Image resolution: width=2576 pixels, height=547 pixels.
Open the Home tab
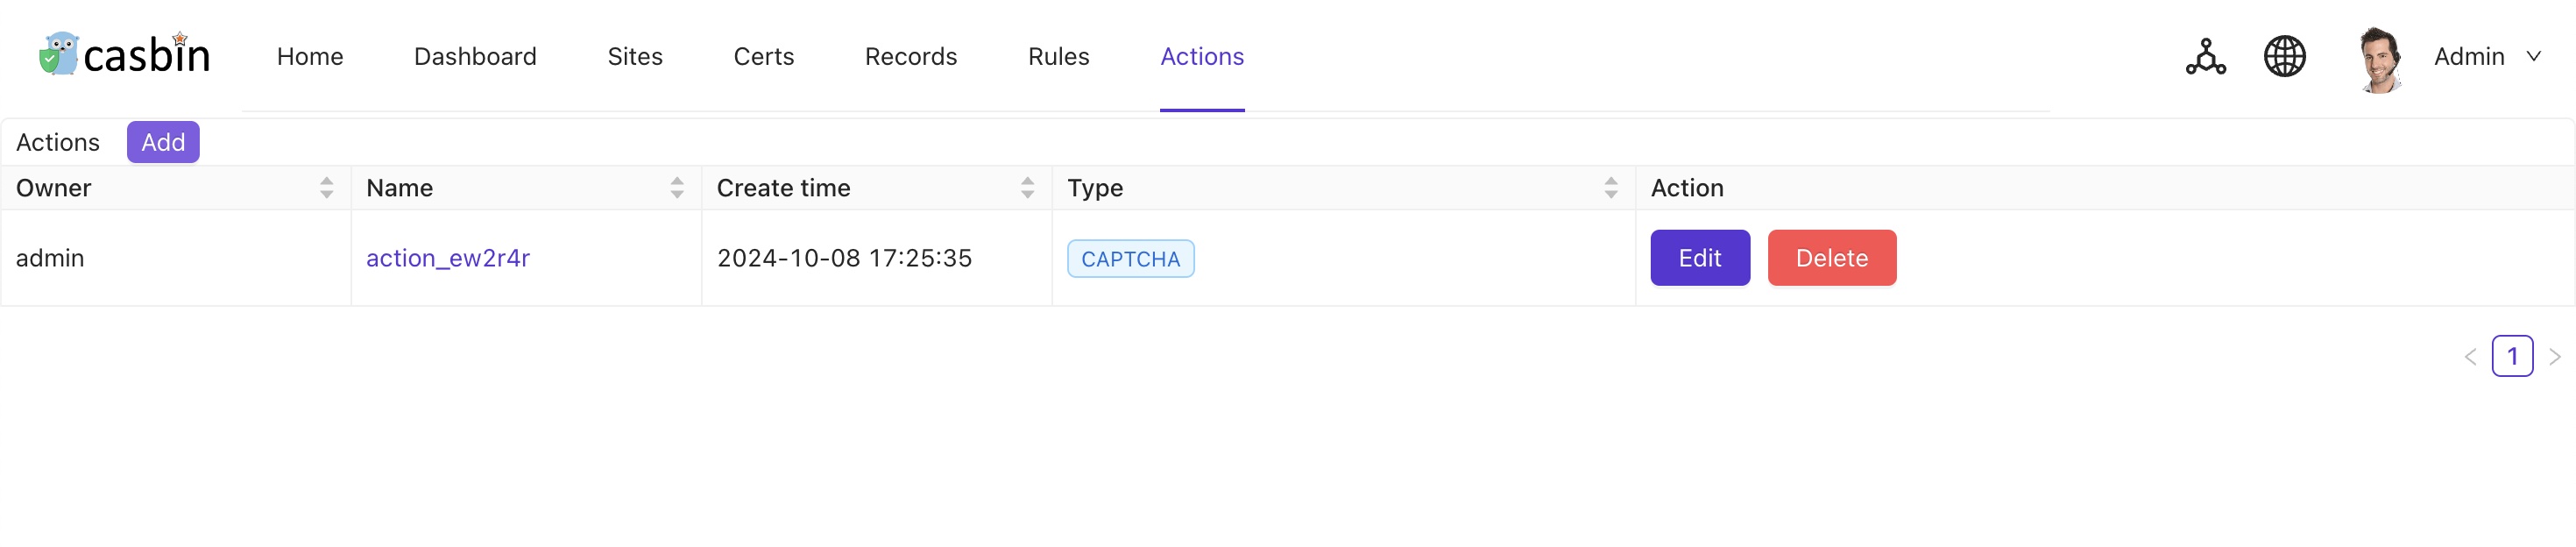tap(310, 57)
